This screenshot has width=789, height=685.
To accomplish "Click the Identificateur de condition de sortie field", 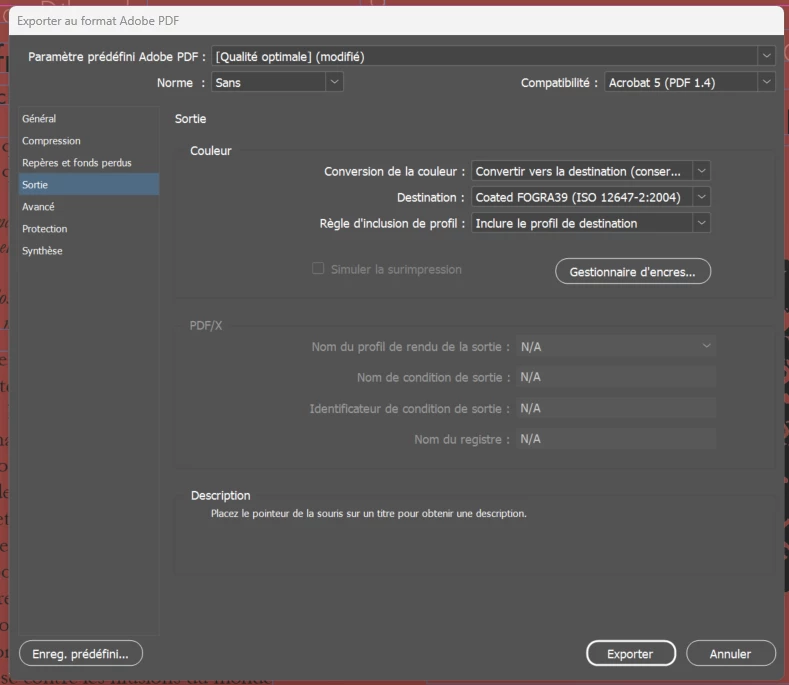I will pyautogui.click(x=616, y=408).
